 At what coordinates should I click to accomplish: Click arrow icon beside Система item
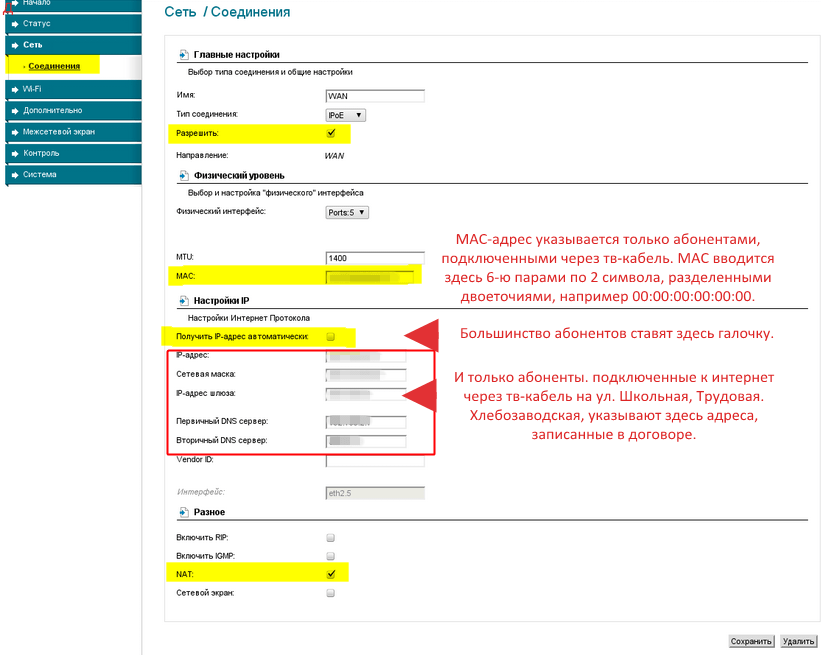pos(14,175)
